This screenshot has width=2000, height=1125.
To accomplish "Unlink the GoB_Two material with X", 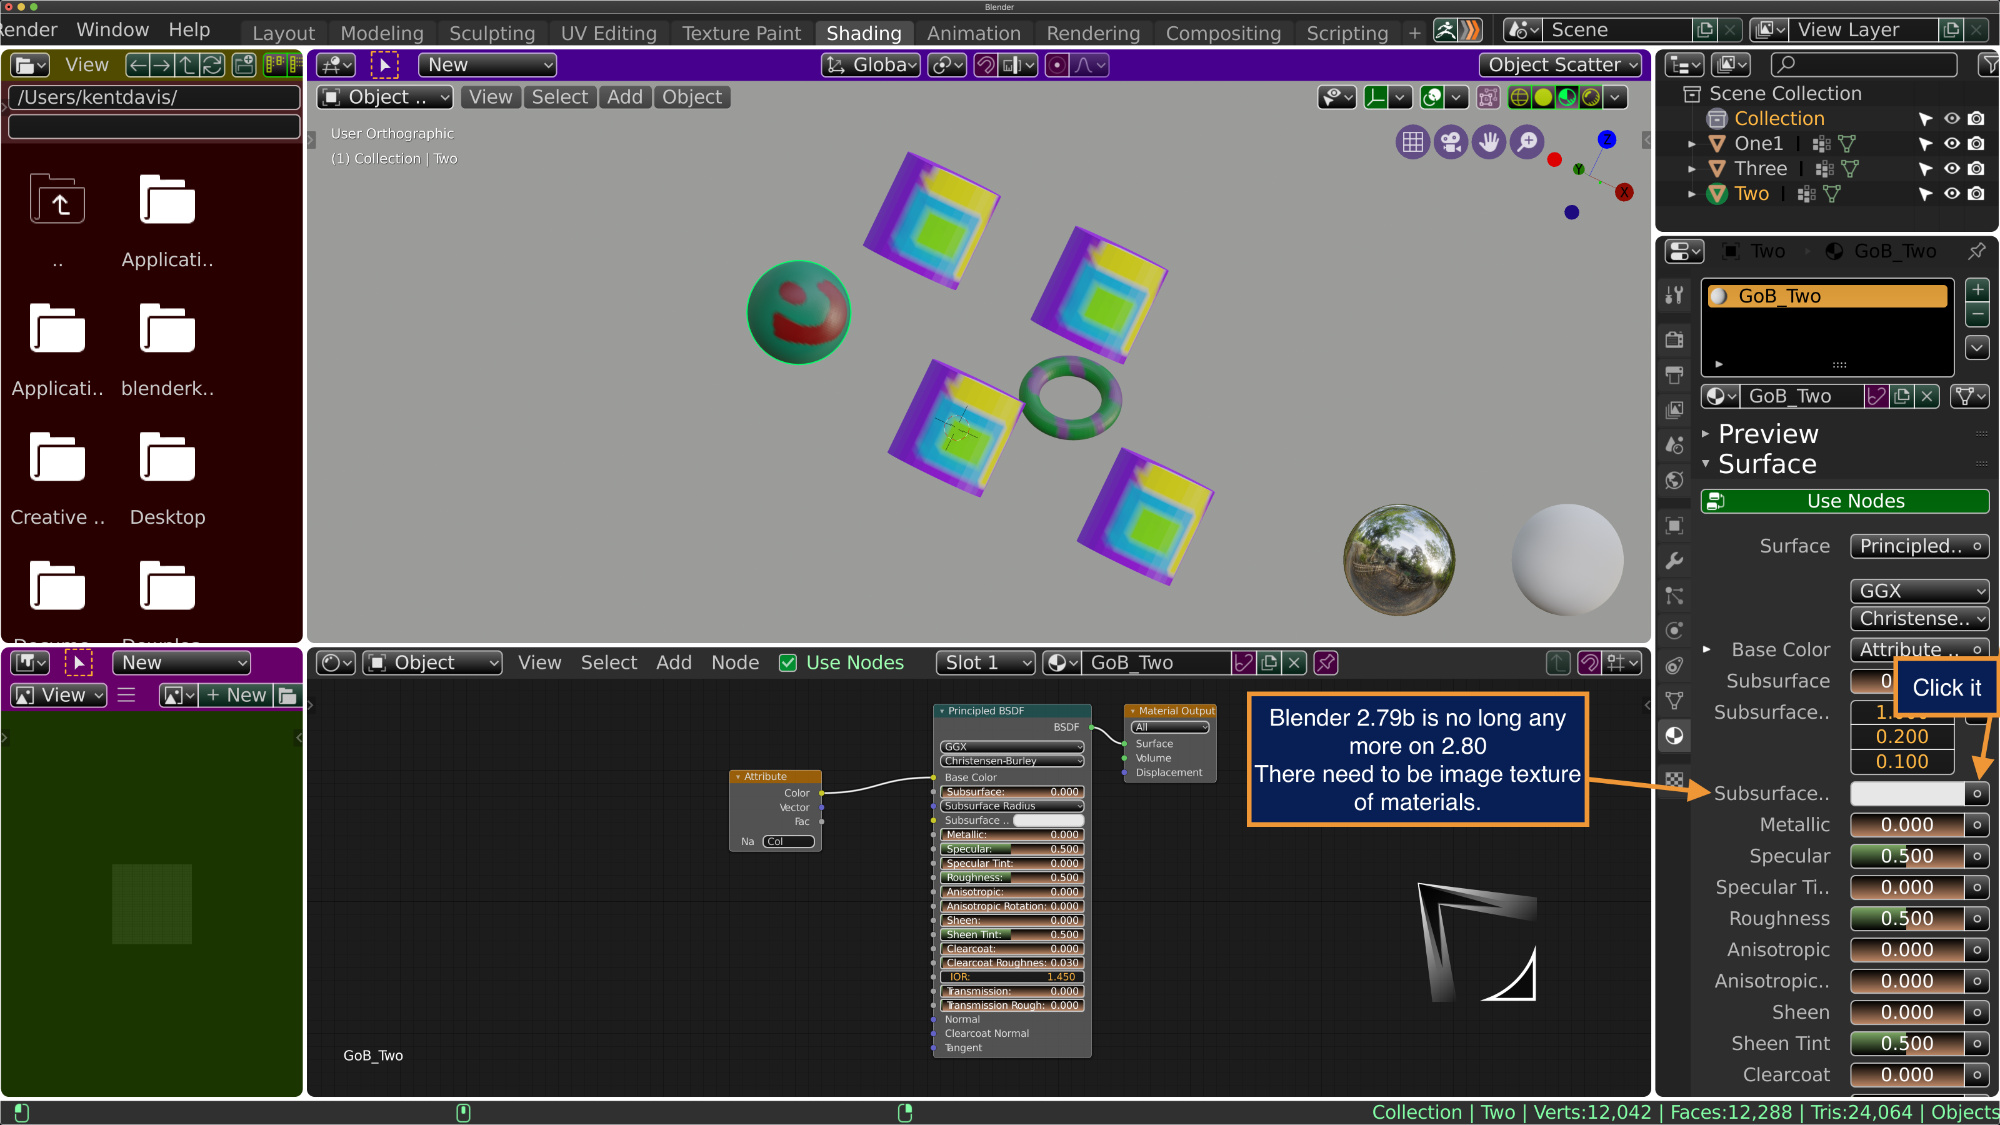I will [1927, 396].
